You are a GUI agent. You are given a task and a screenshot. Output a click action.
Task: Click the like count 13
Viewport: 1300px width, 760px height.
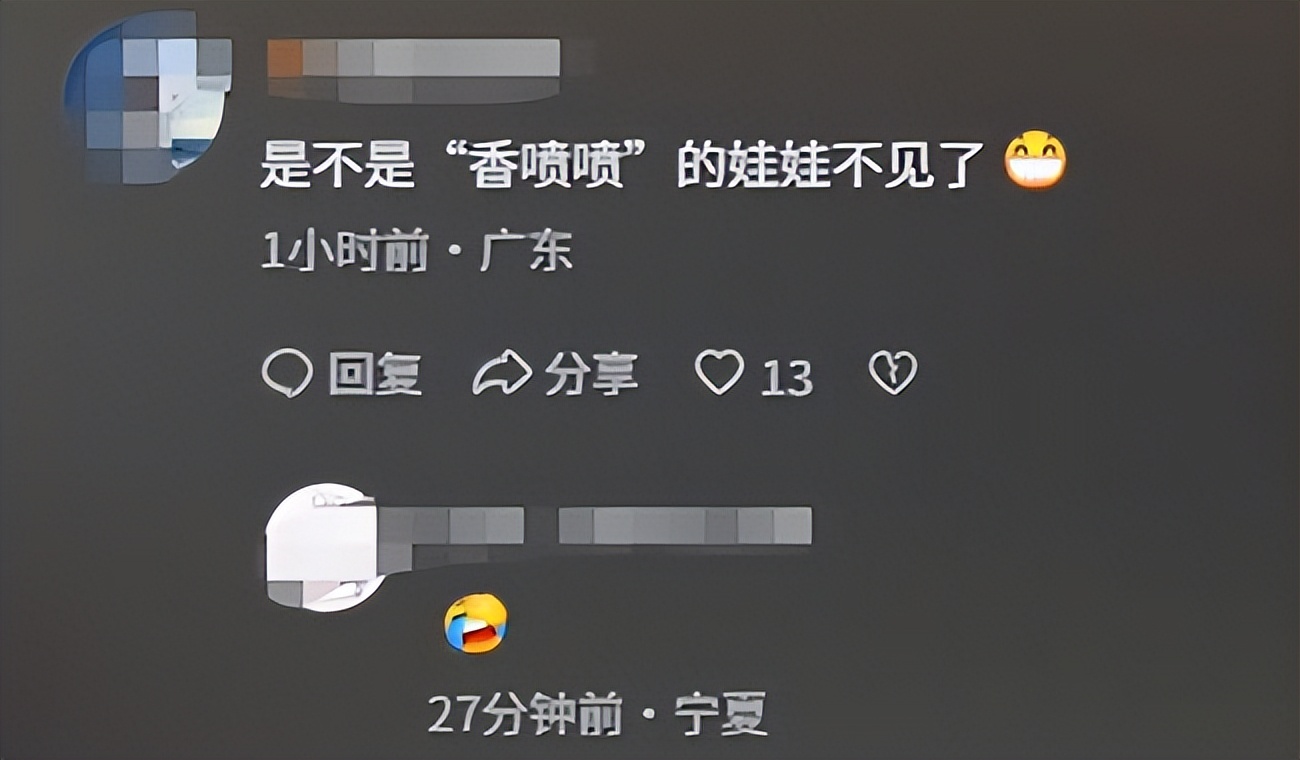pos(787,378)
